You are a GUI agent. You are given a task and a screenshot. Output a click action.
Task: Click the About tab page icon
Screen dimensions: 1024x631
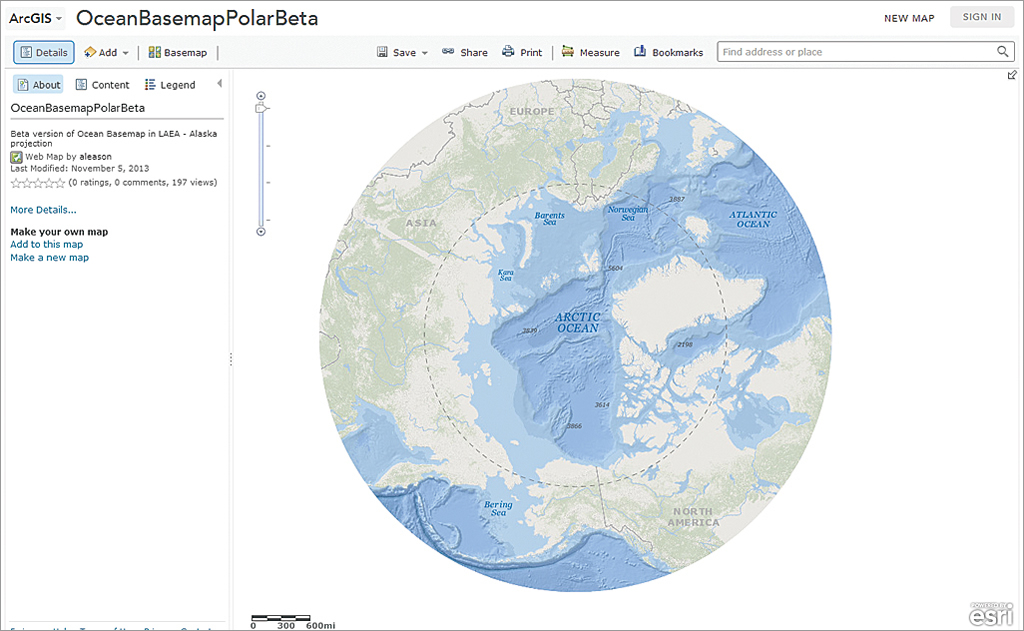coord(23,85)
